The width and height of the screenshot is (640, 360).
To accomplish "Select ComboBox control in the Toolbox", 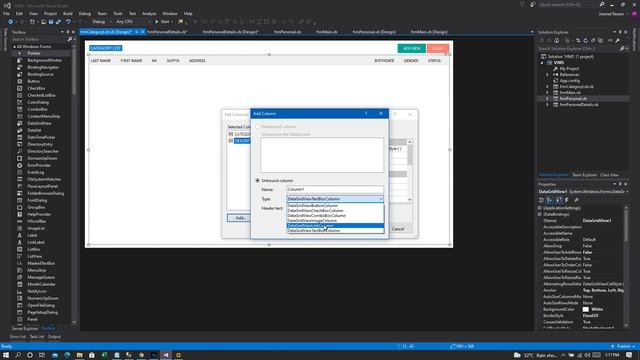I will pos(37,109).
